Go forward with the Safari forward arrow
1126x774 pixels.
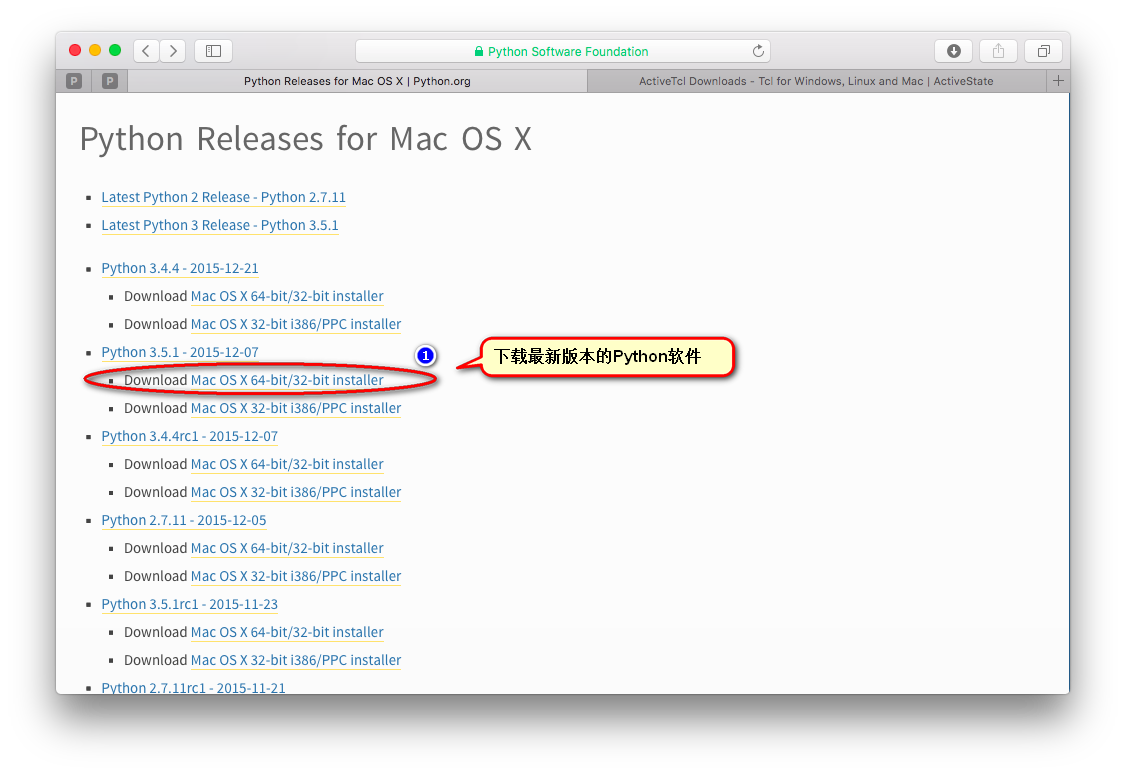[x=173, y=51]
